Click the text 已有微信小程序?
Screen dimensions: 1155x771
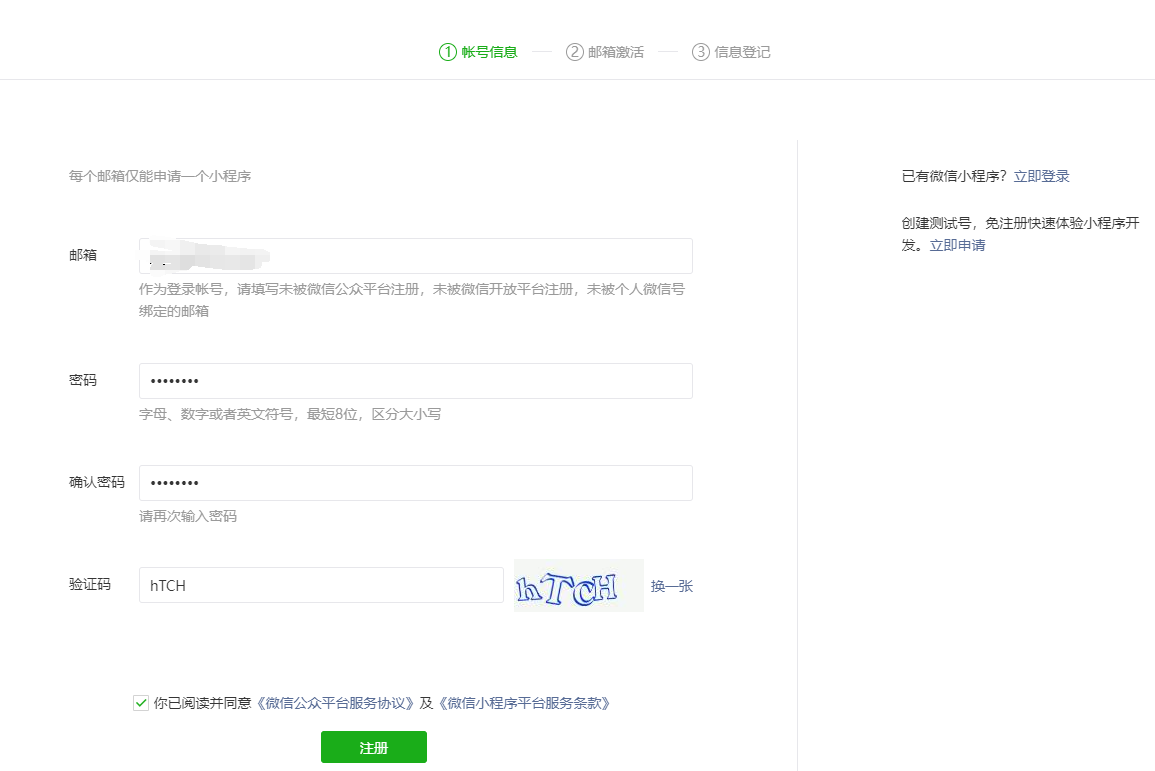coord(954,177)
